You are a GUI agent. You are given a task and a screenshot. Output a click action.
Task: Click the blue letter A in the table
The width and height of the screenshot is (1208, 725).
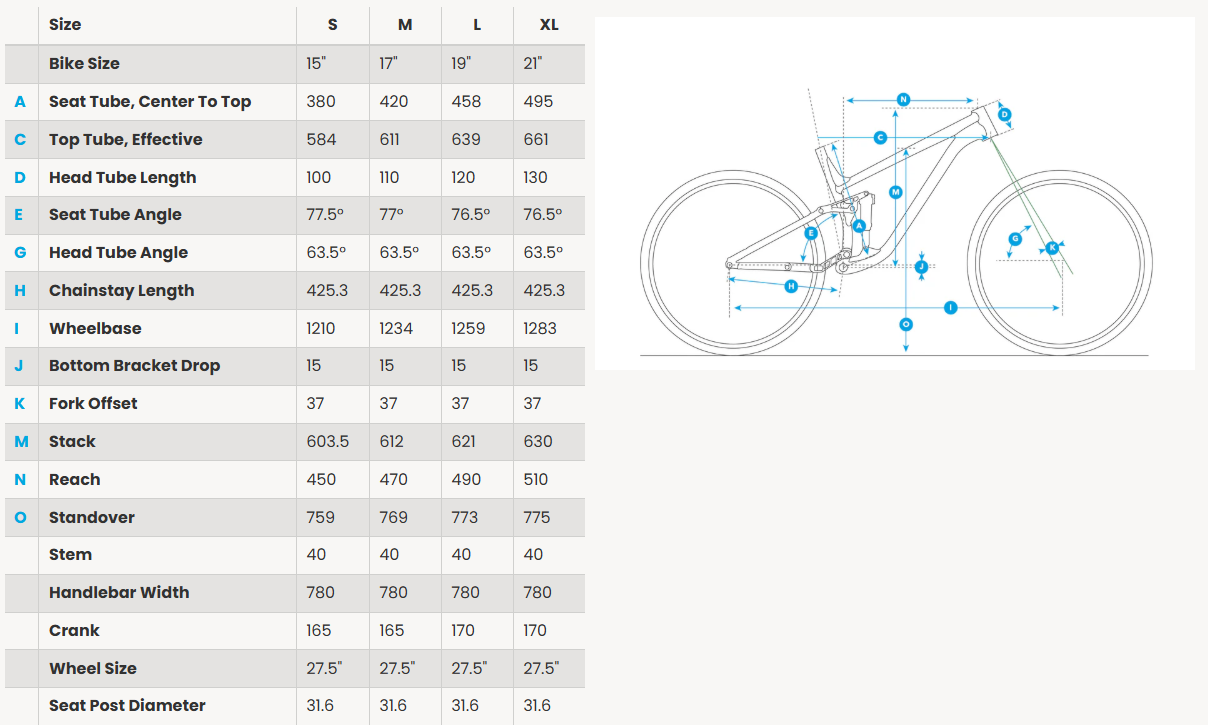(20, 101)
